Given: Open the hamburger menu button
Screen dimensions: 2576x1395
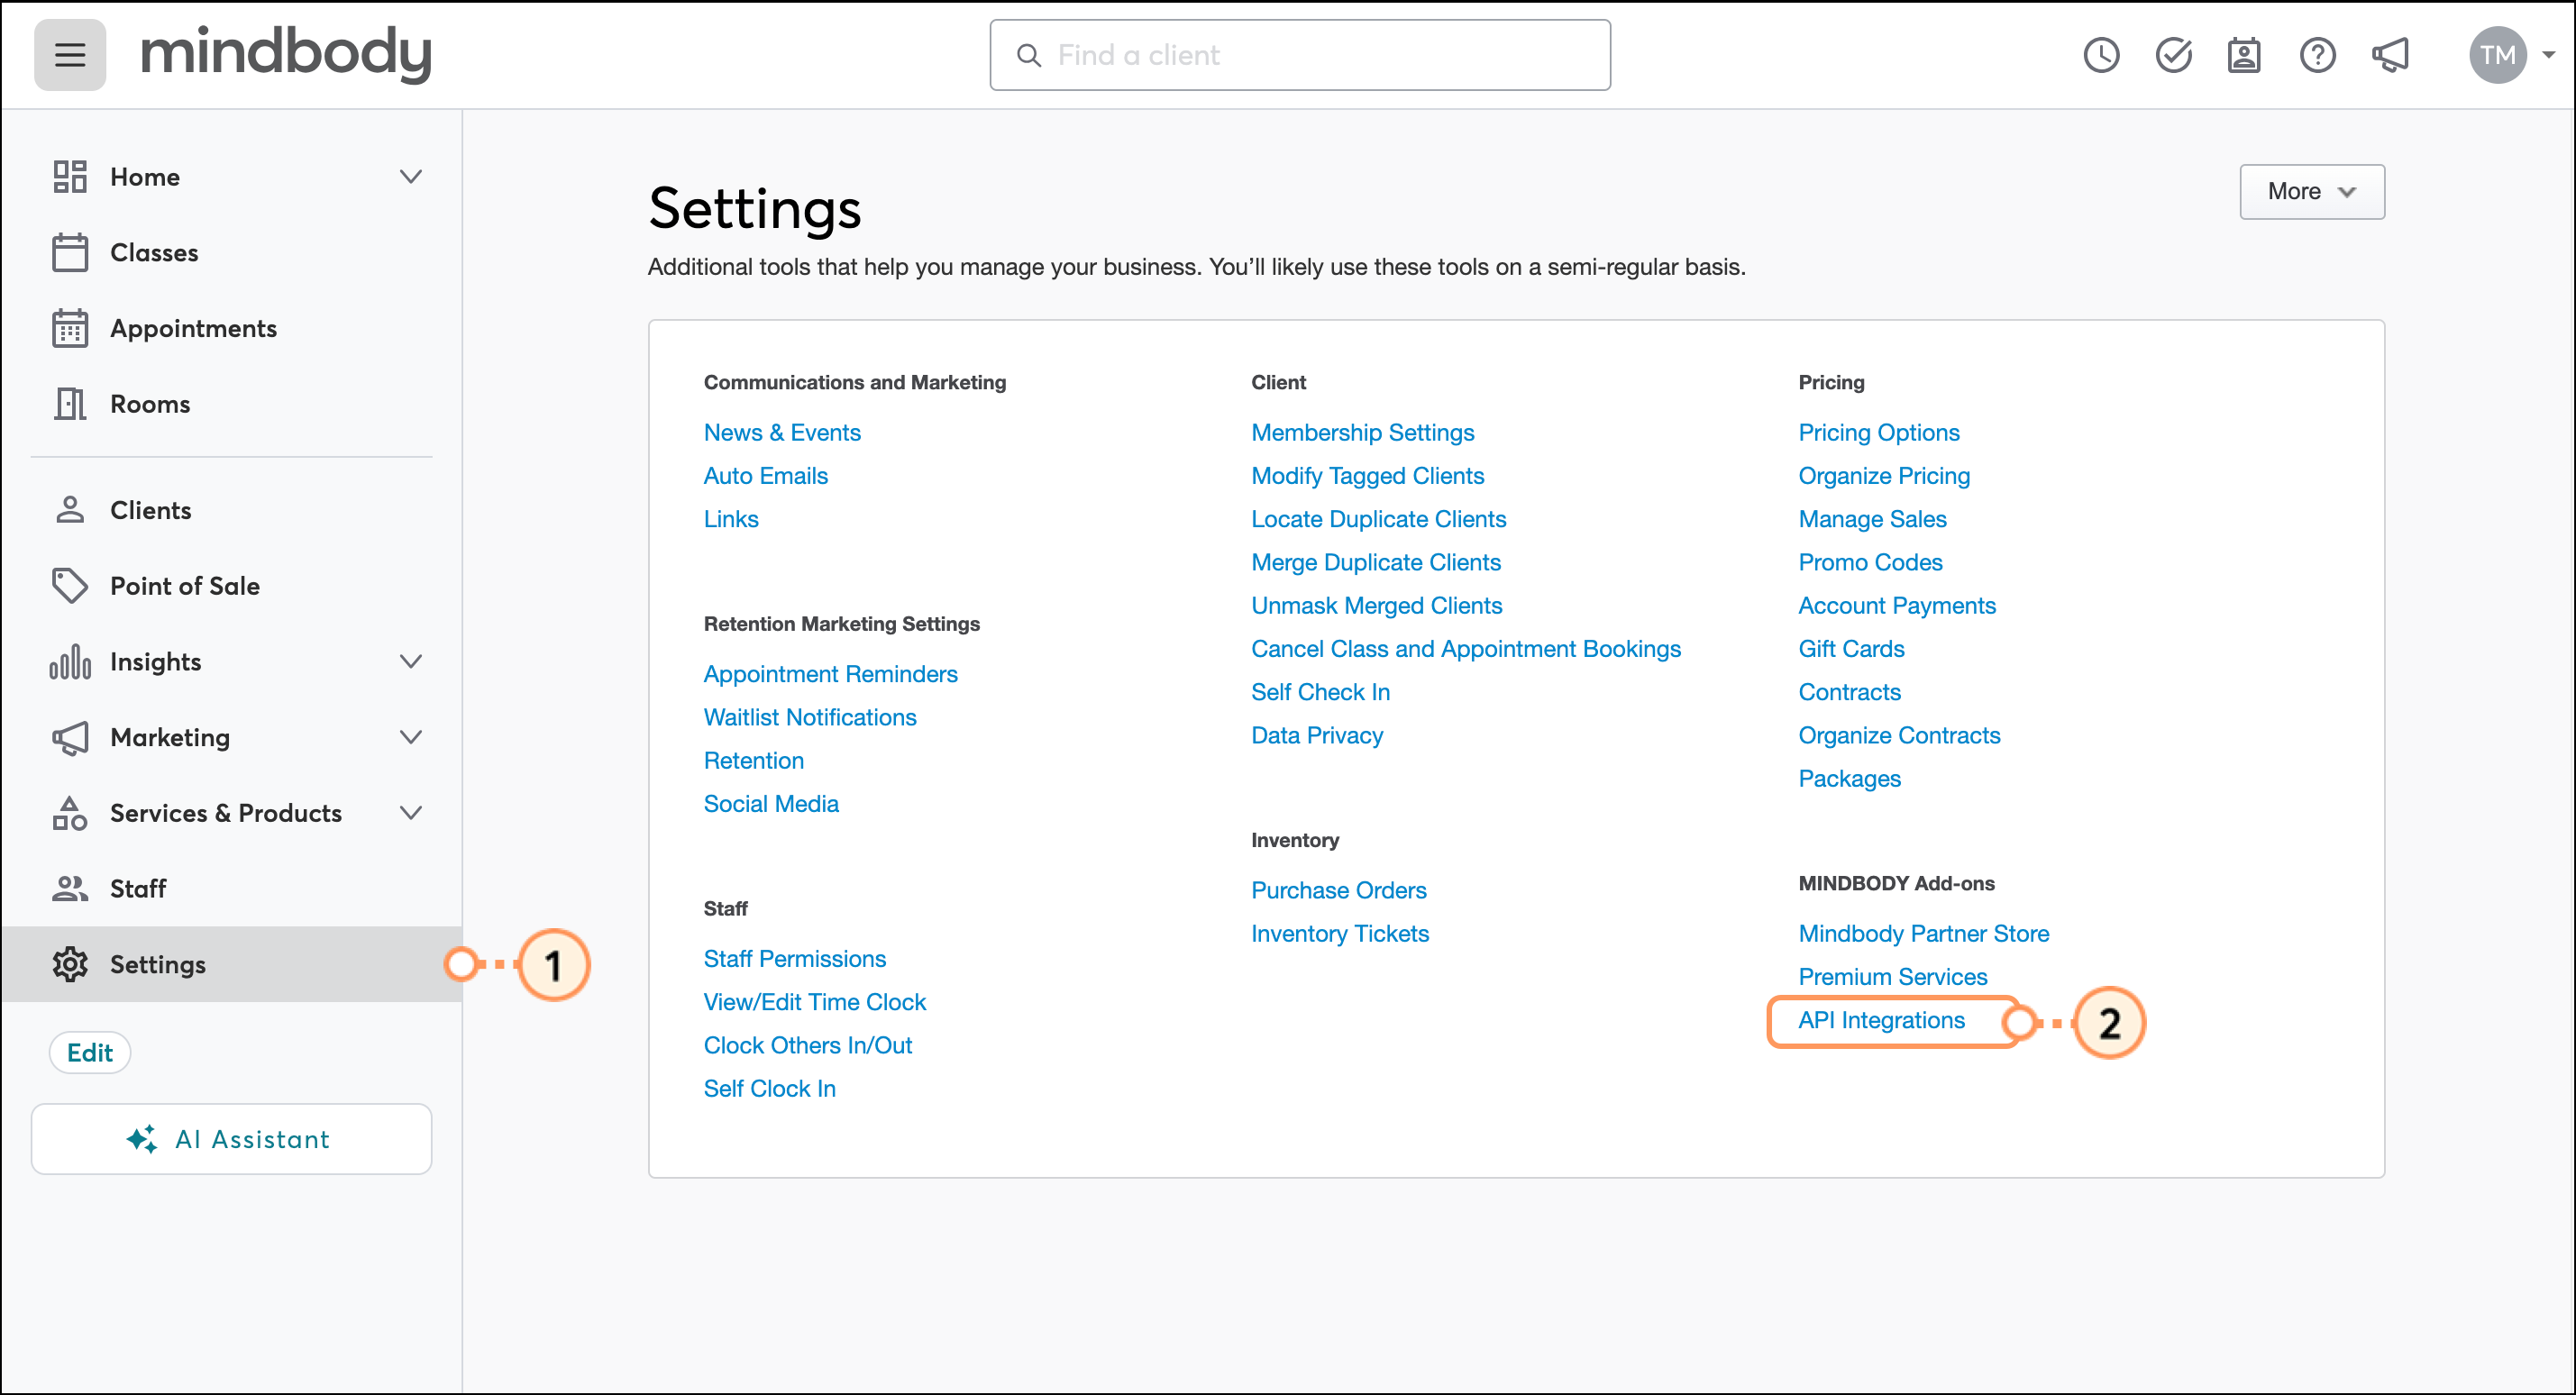Looking at the screenshot, I should 69,54.
